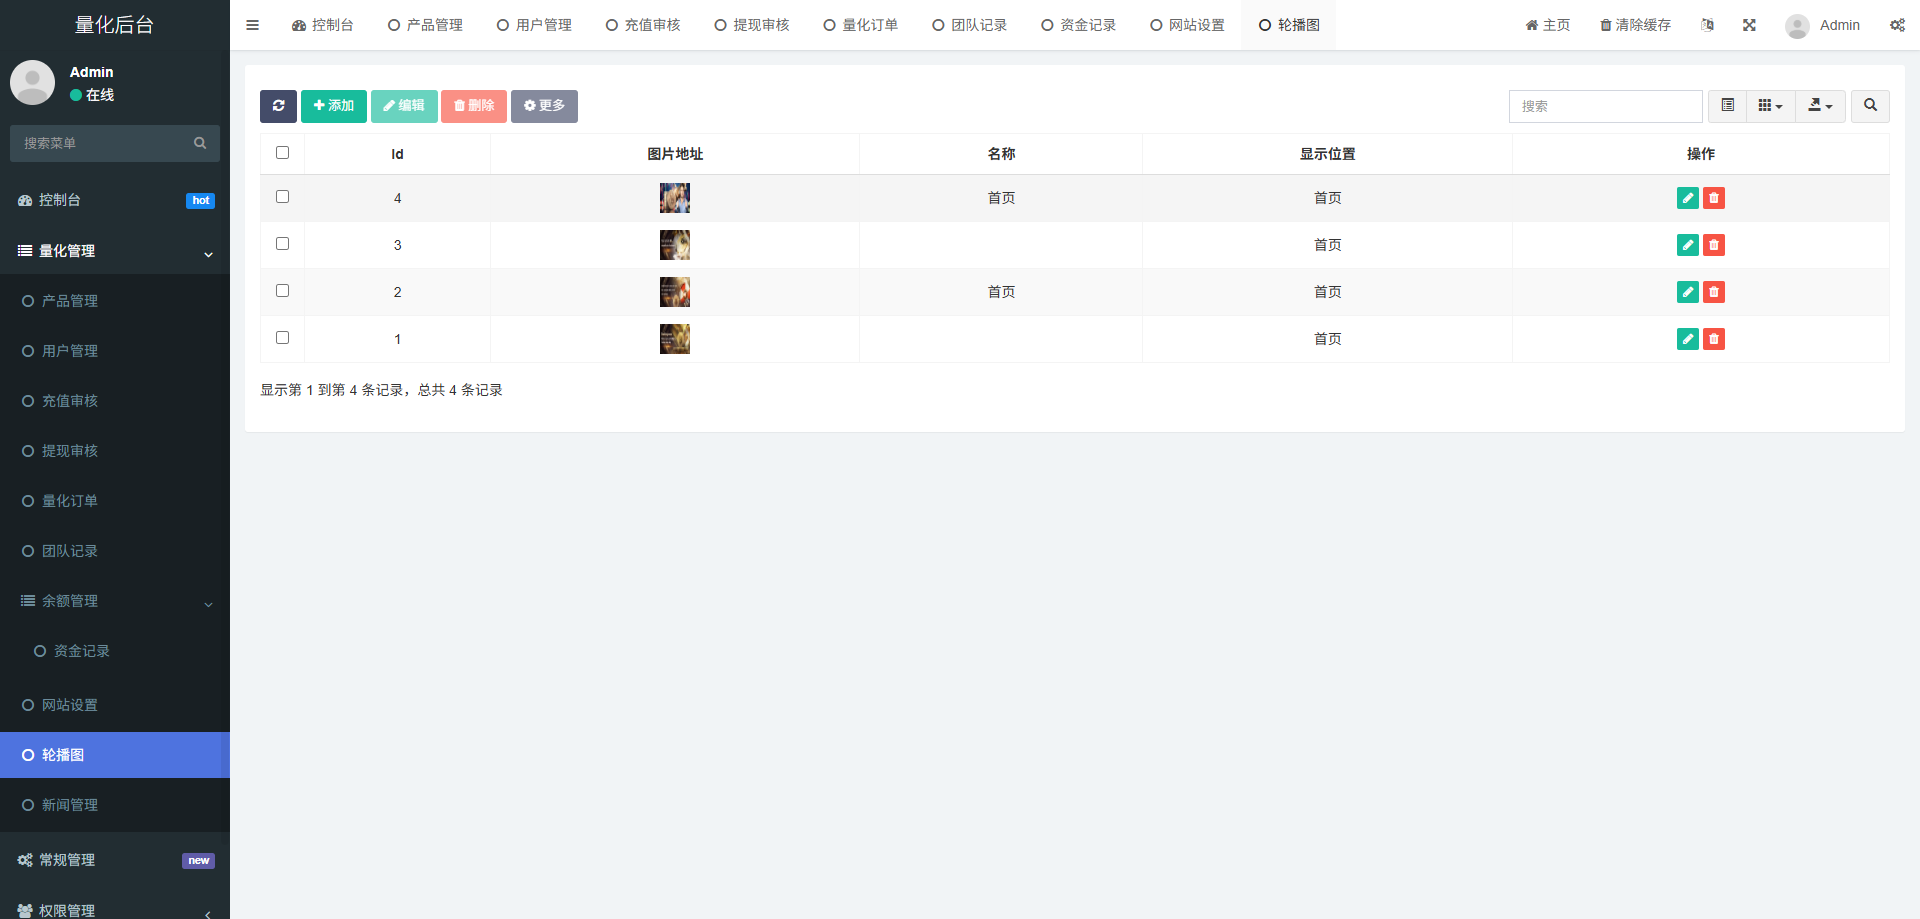
Task: Open 新闻管理 in the sidebar
Action: click(70, 805)
